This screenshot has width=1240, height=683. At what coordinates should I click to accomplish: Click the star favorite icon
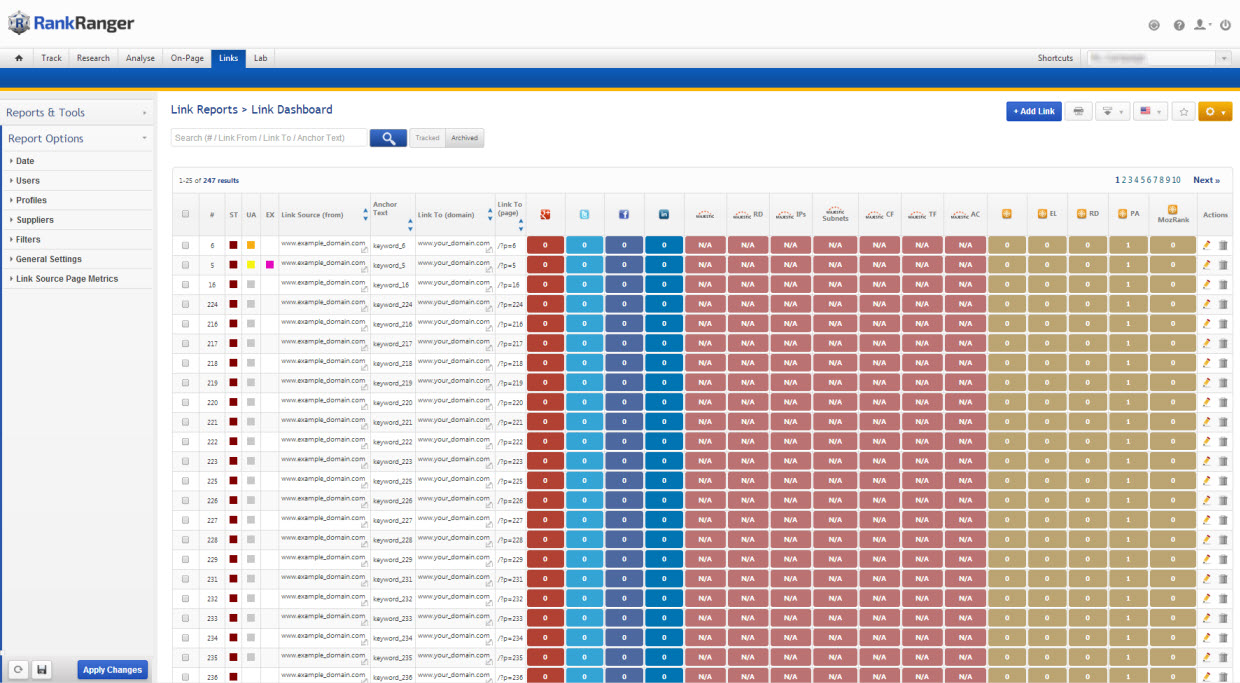point(1183,111)
